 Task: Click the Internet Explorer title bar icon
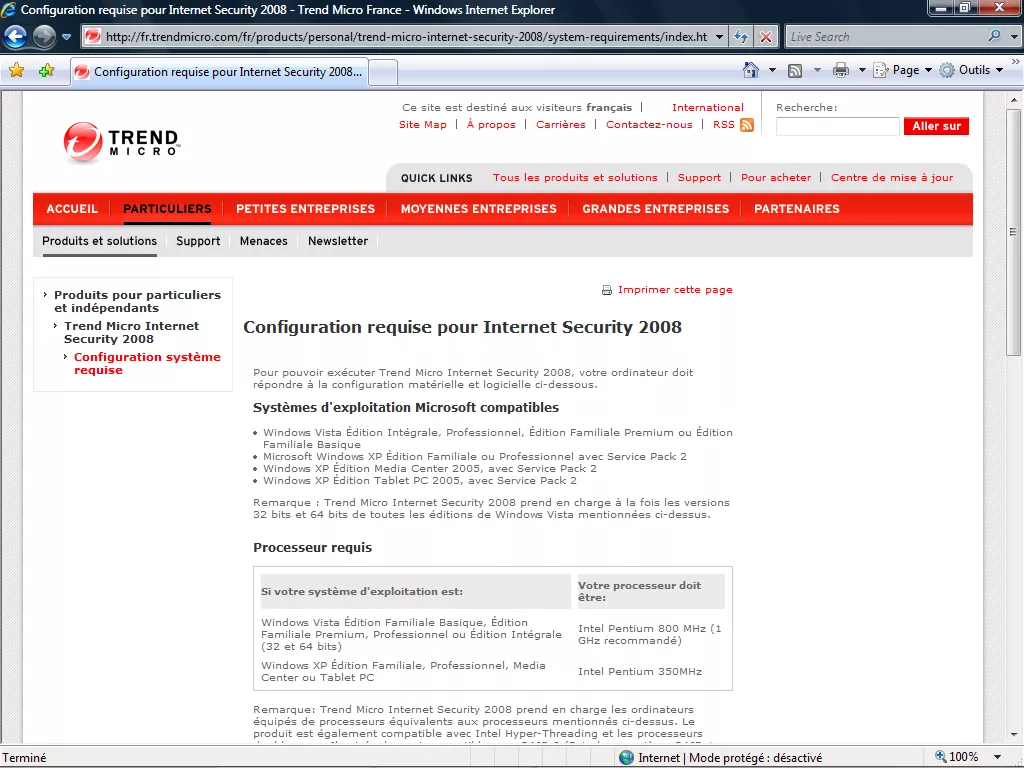[x=8, y=10]
